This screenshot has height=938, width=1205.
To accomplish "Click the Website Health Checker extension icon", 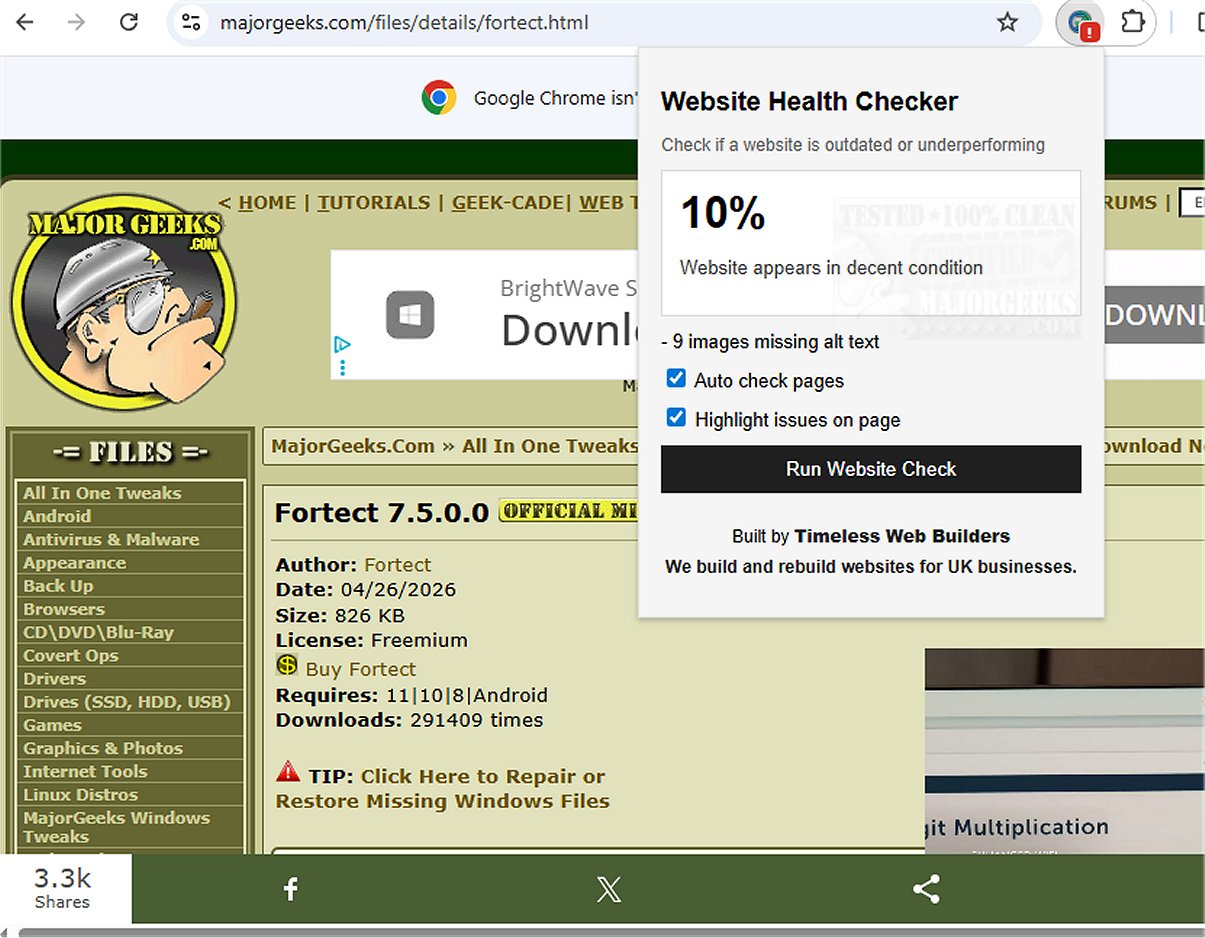I will coord(1081,22).
